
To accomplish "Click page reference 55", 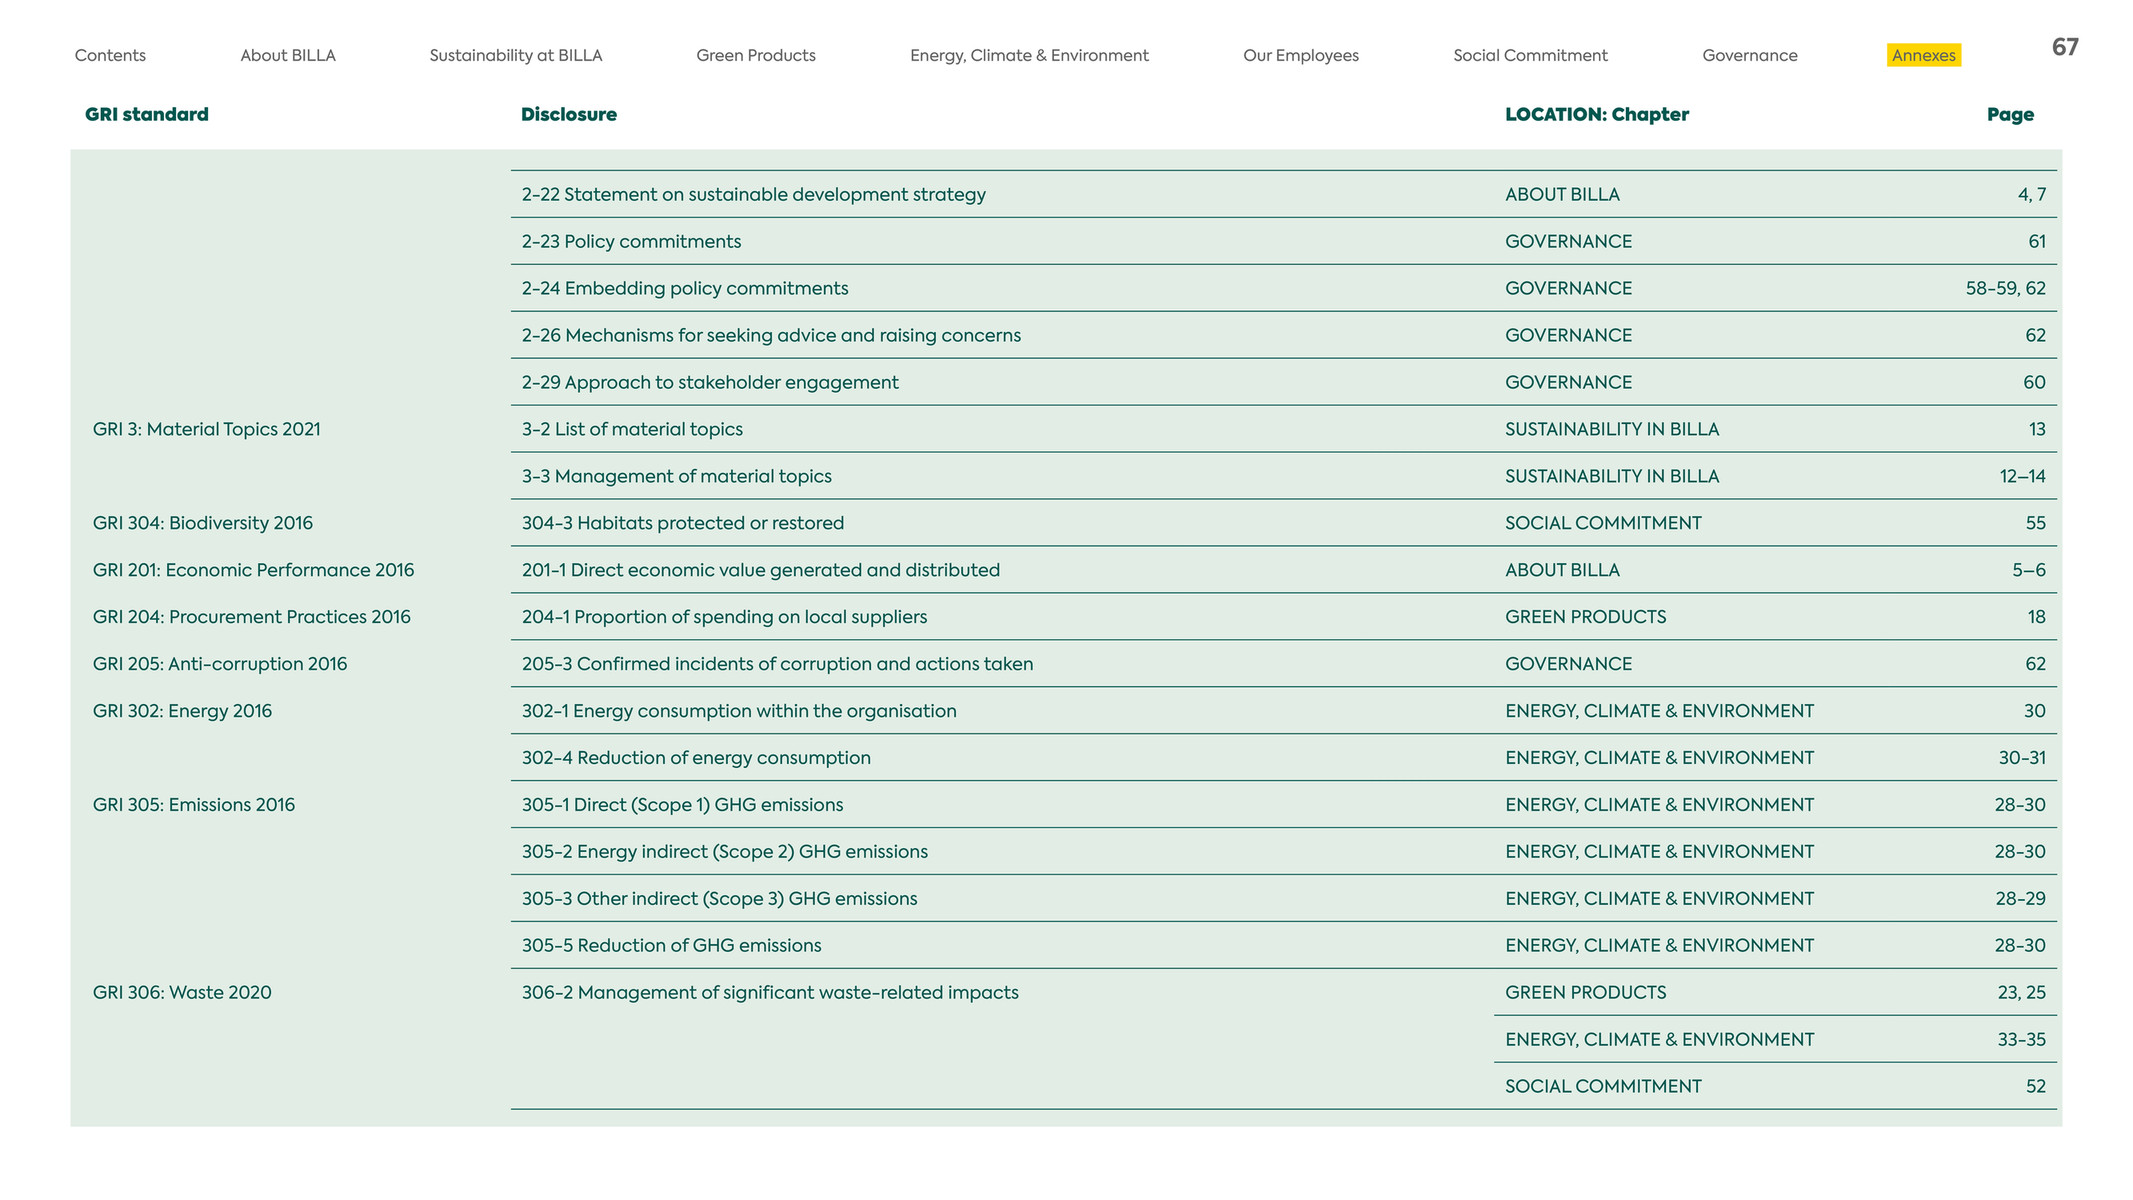I will pyautogui.click(x=2036, y=523).
